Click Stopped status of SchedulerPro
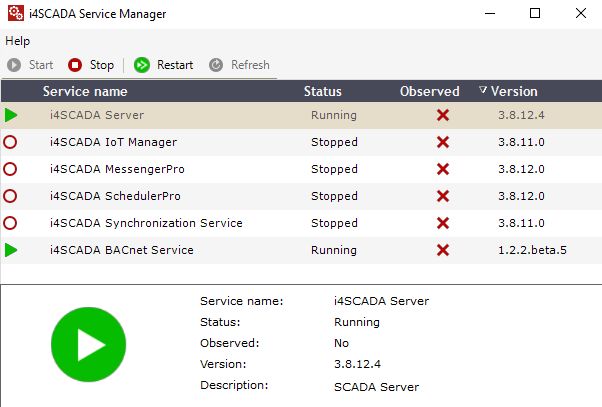The height and width of the screenshot is (407, 602). 334,196
